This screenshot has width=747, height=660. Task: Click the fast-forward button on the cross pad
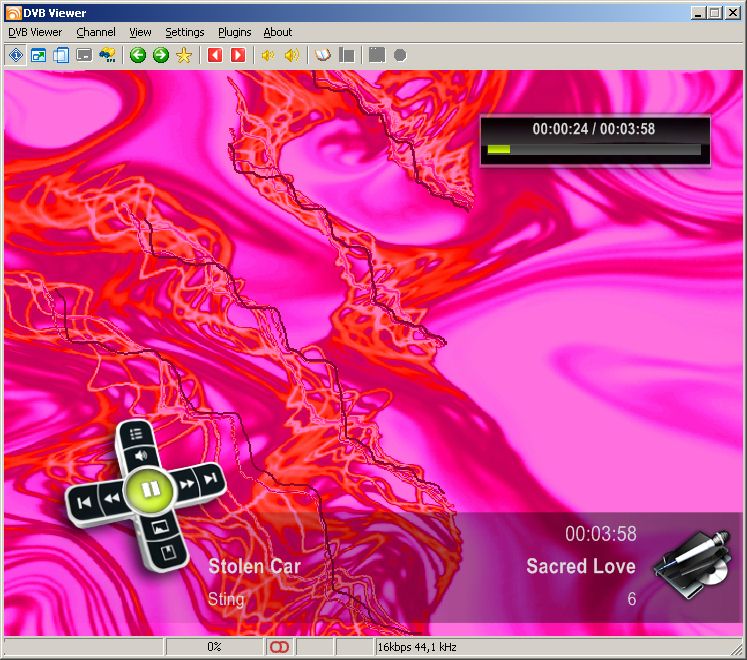(187, 485)
